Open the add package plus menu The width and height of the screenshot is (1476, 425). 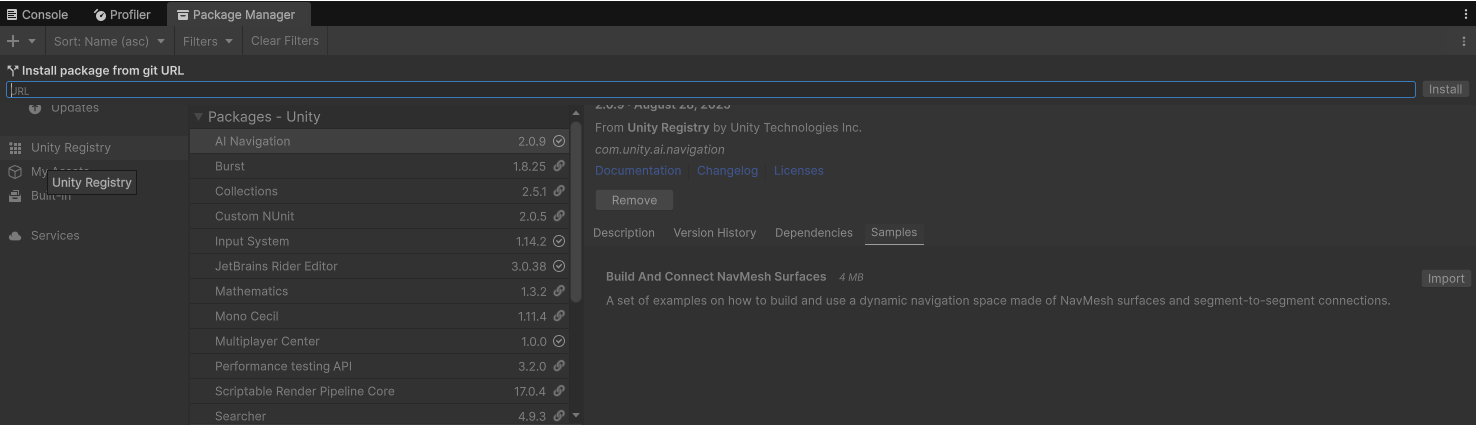(13, 41)
